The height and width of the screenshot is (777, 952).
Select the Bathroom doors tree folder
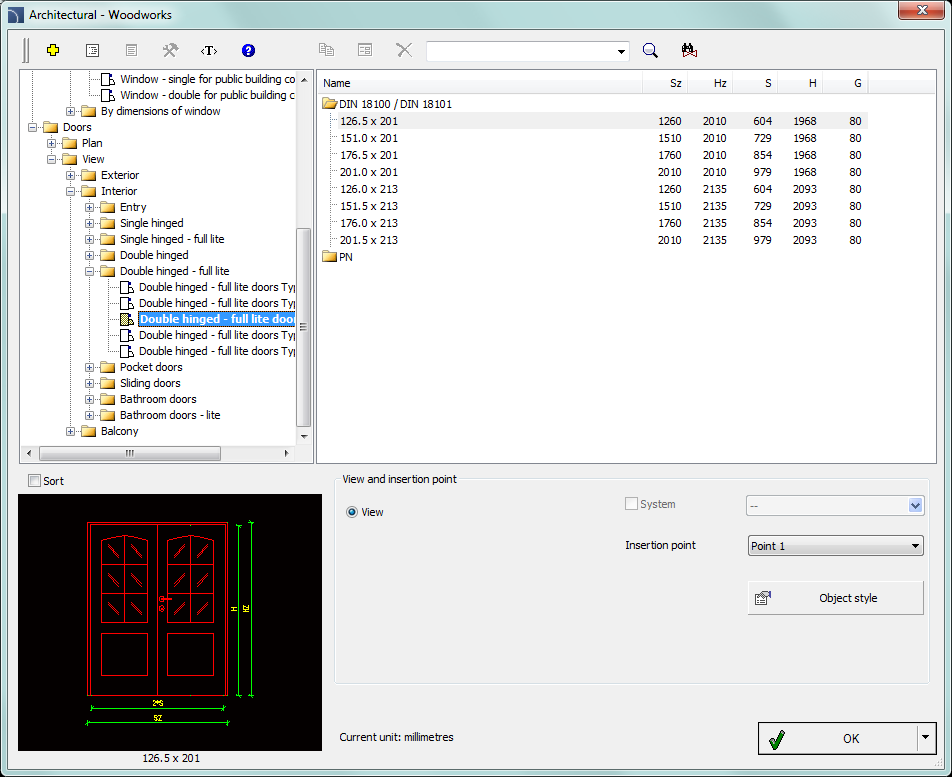click(x=158, y=399)
